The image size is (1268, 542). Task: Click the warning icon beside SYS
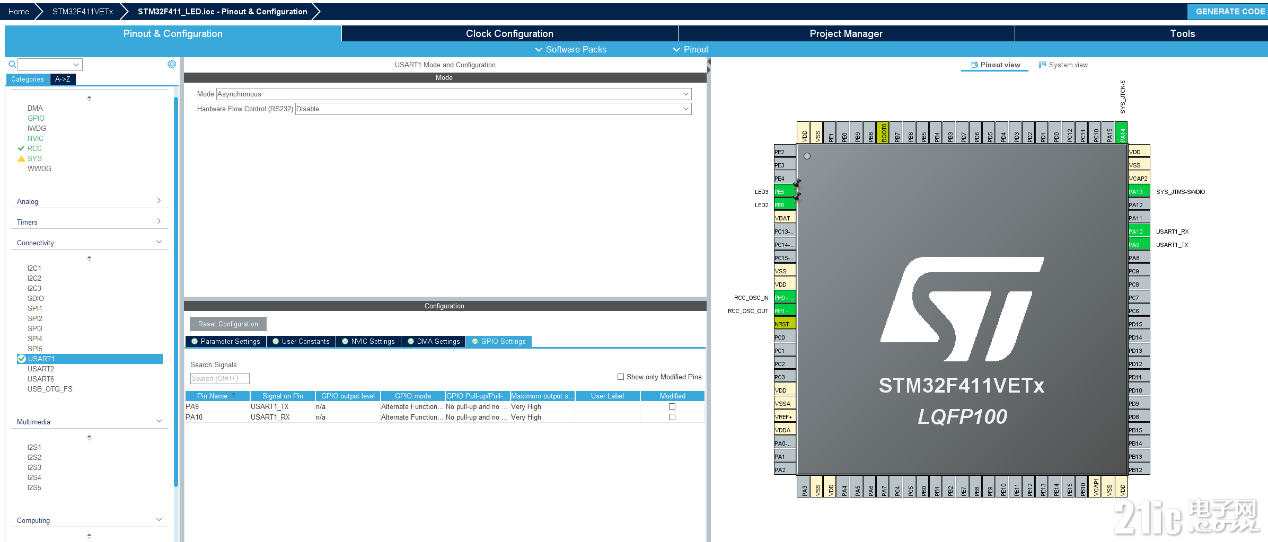pos(21,158)
